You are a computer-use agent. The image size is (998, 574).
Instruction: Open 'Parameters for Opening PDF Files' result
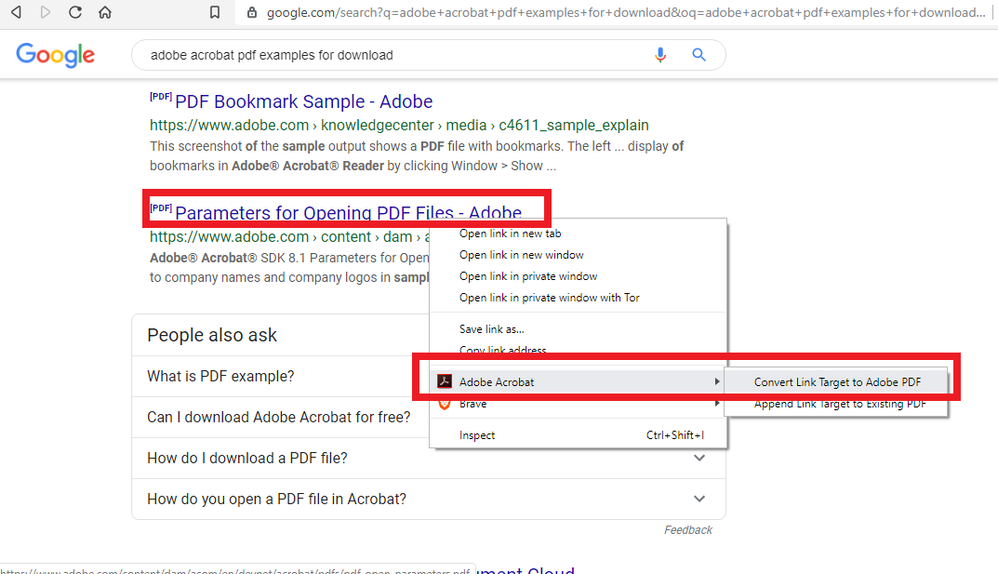click(x=348, y=213)
